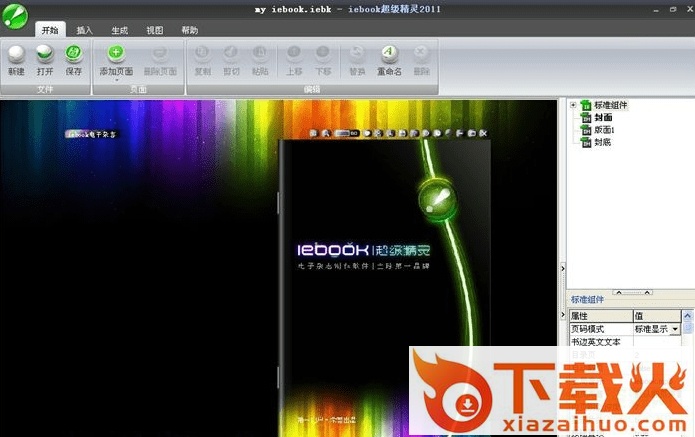Switch to the 生成 ribbon tab
This screenshot has height=437, width=695.
(119, 30)
